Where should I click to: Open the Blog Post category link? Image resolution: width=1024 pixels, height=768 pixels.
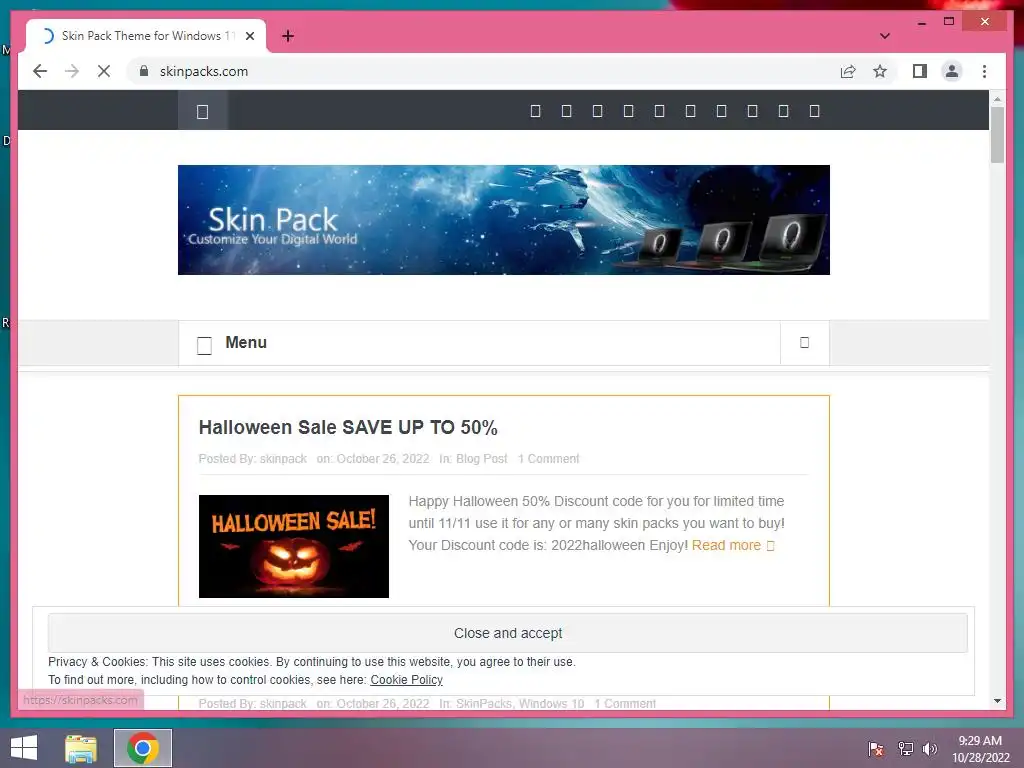(481, 458)
